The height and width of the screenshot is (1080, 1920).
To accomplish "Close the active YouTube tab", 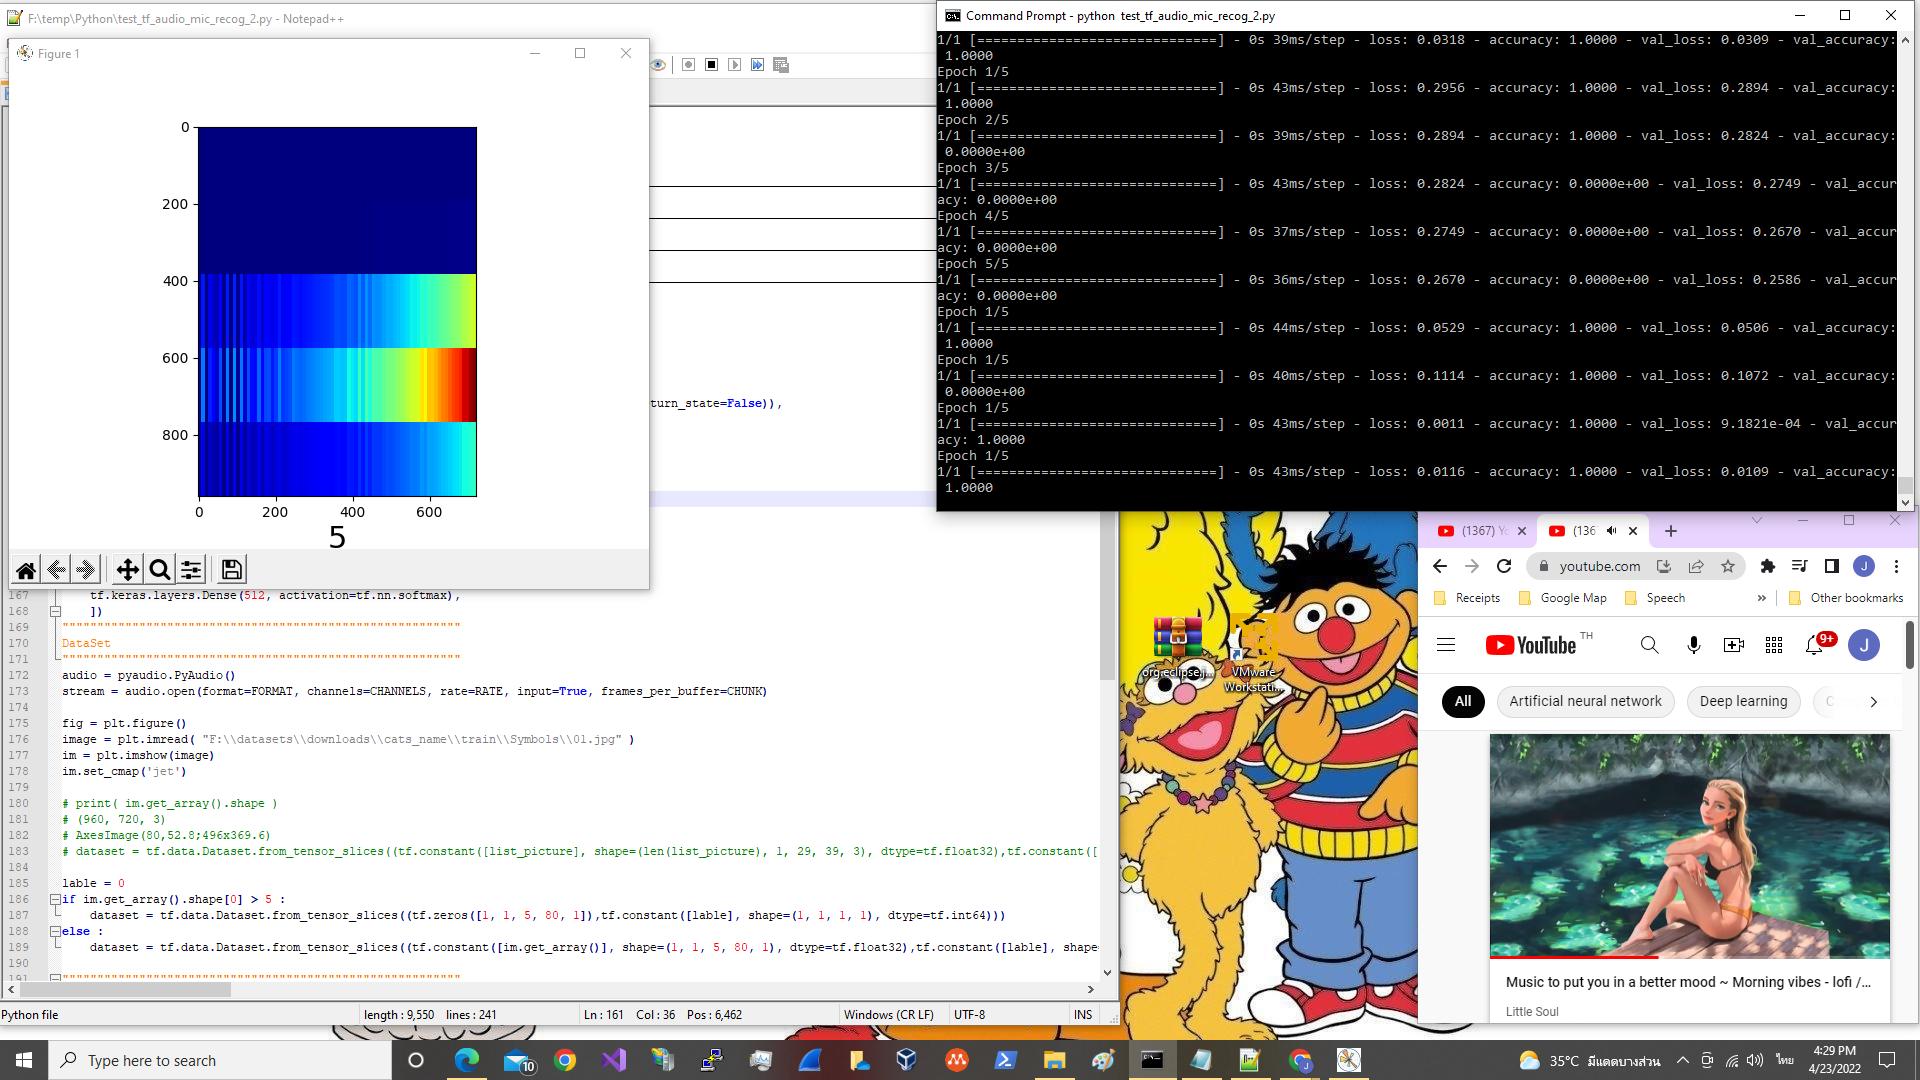I will coord(1633,531).
